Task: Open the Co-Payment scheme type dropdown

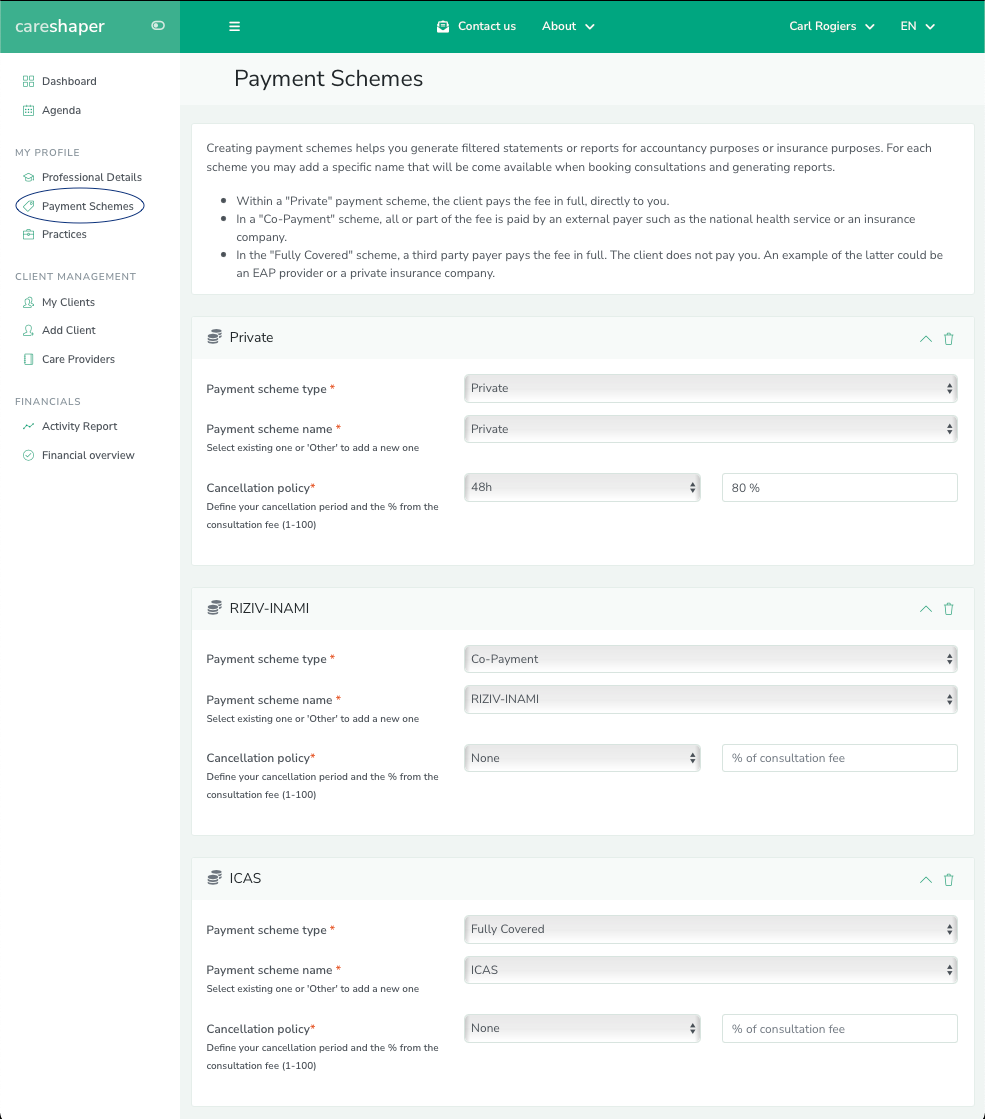Action: tap(710, 659)
